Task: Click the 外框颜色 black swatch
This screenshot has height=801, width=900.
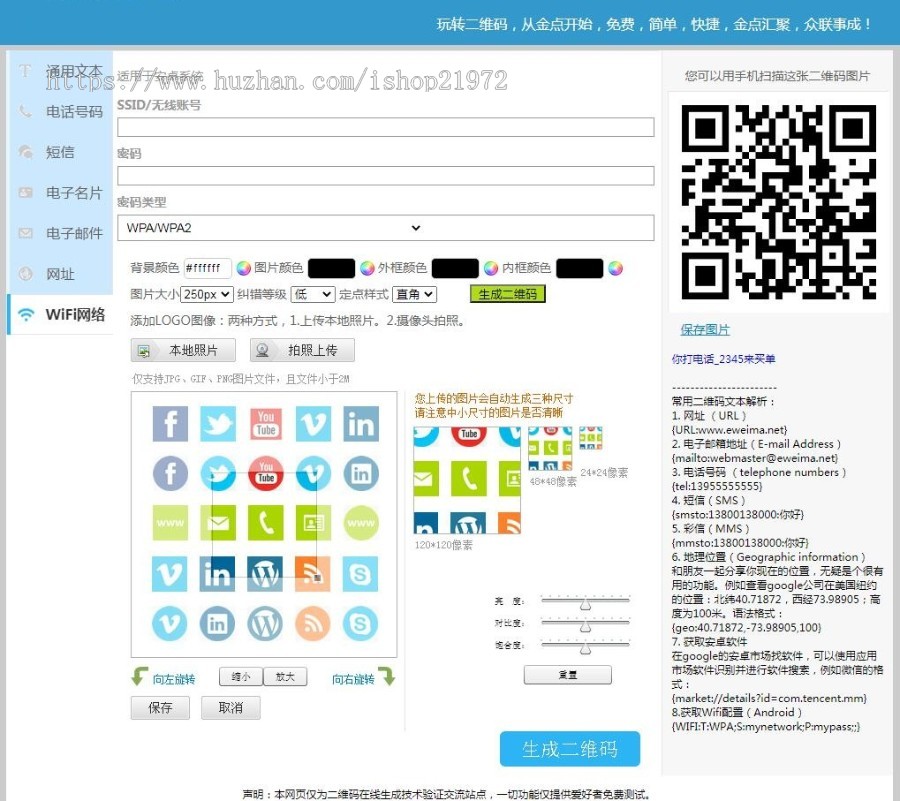Action: click(455, 268)
